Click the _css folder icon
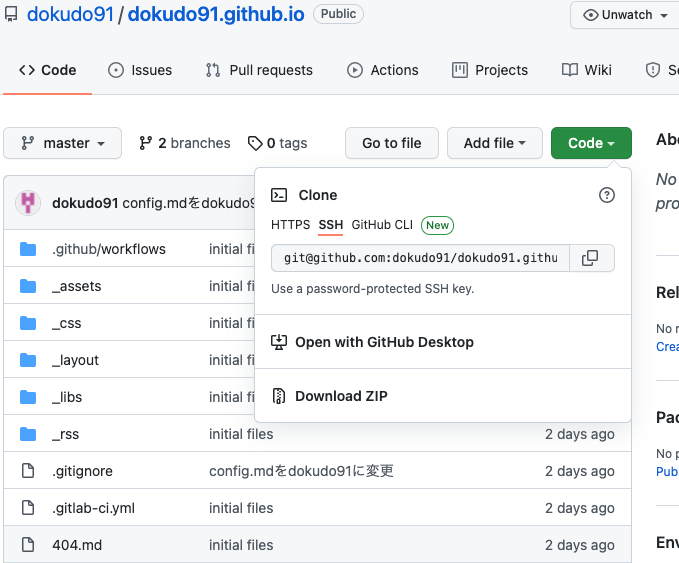 click(28, 323)
